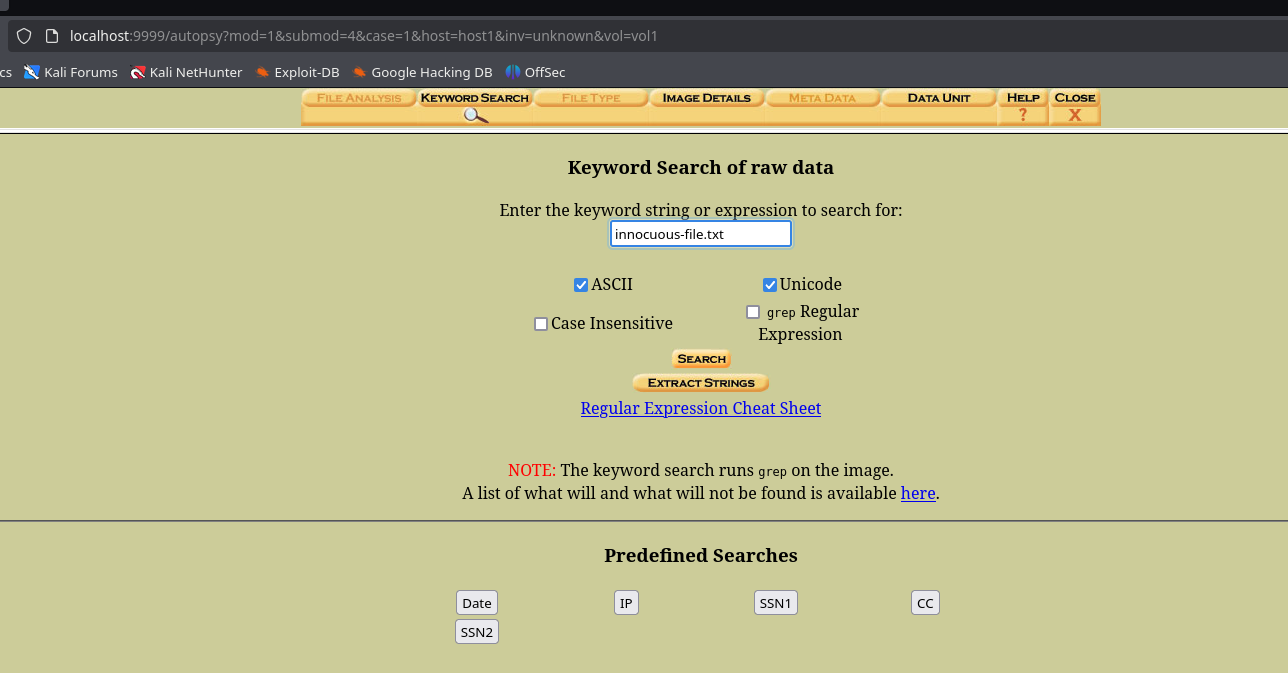Open the Kali NetHunter bookmark

coord(187,72)
